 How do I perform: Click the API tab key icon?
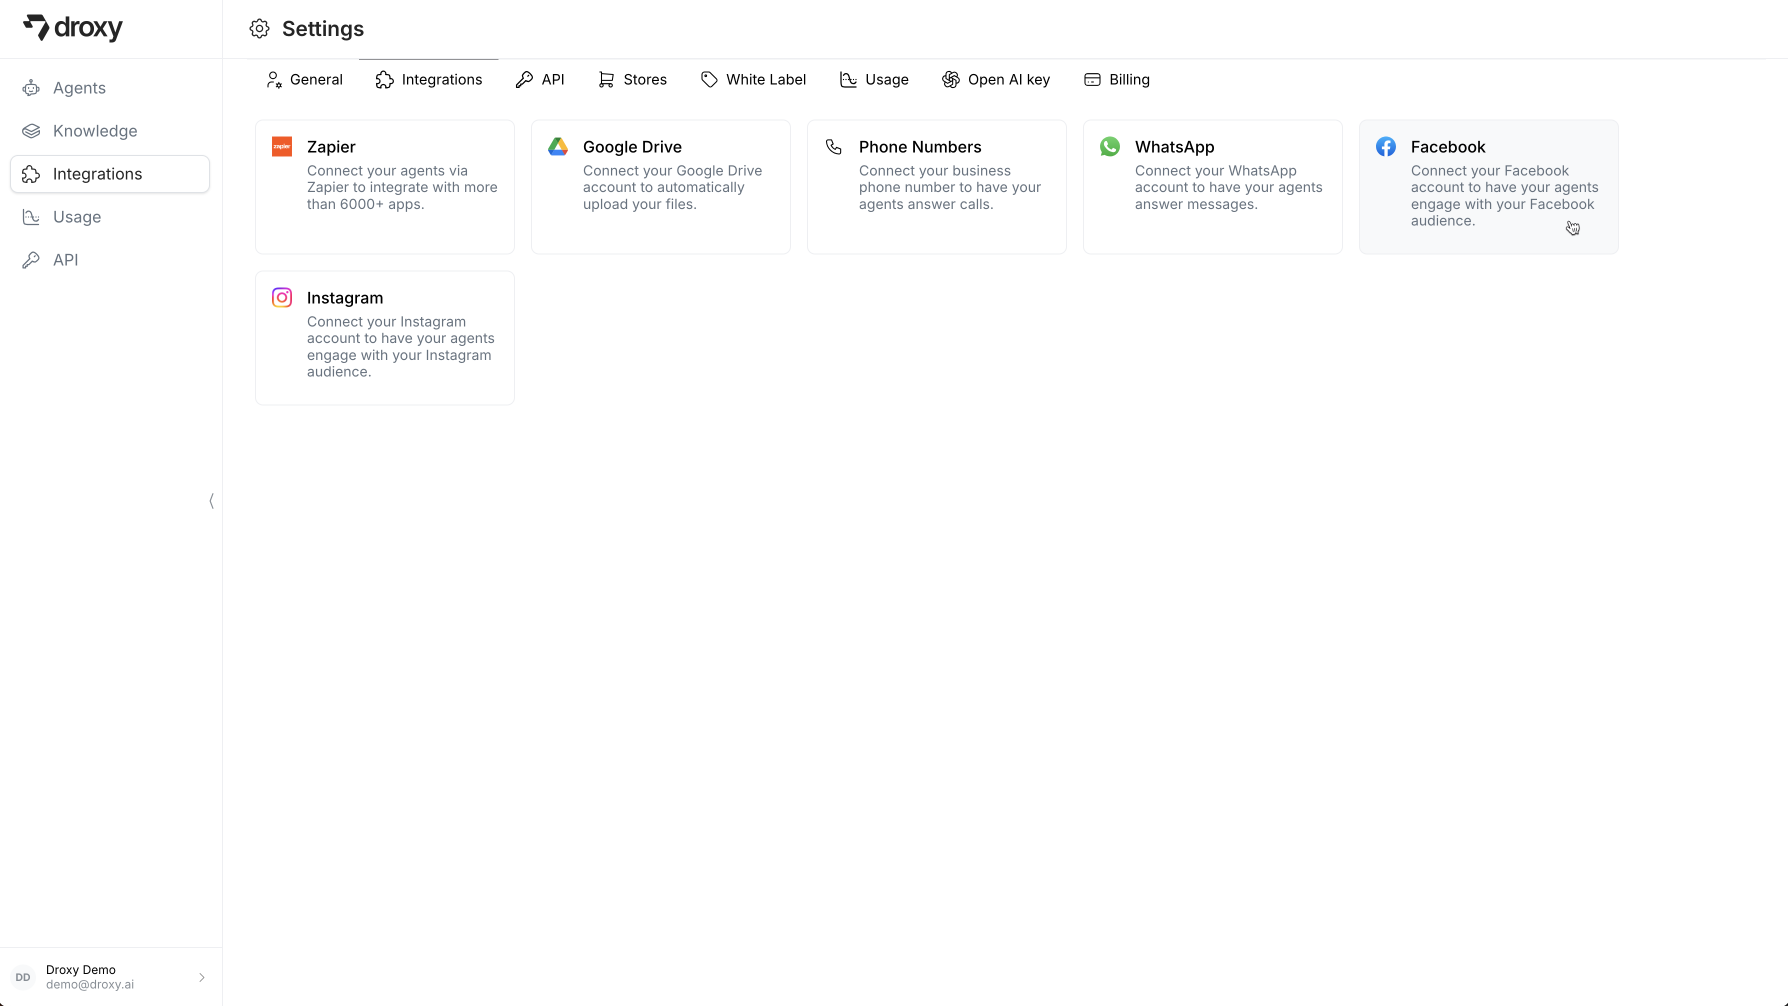click(x=524, y=80)
